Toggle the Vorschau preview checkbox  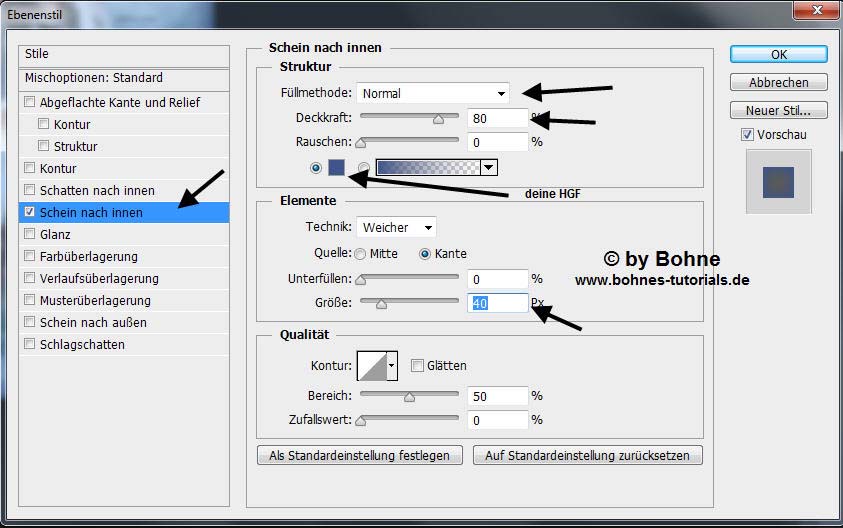click(748, 134)
